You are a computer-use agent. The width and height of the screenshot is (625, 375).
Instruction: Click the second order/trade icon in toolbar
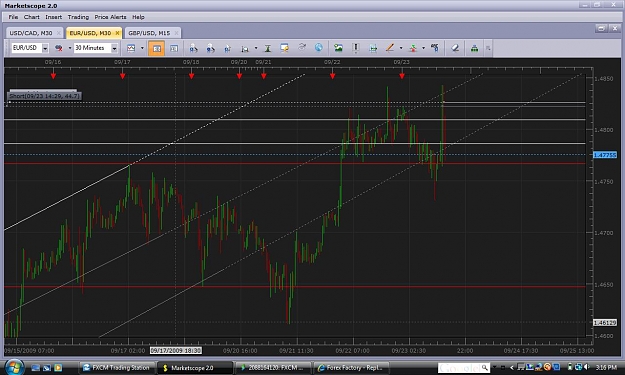(210, 48)
